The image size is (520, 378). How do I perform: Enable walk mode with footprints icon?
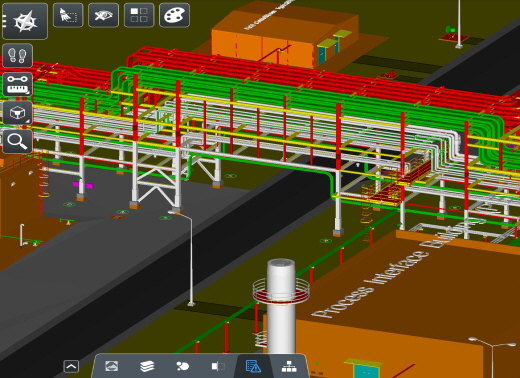pos(18,56)
